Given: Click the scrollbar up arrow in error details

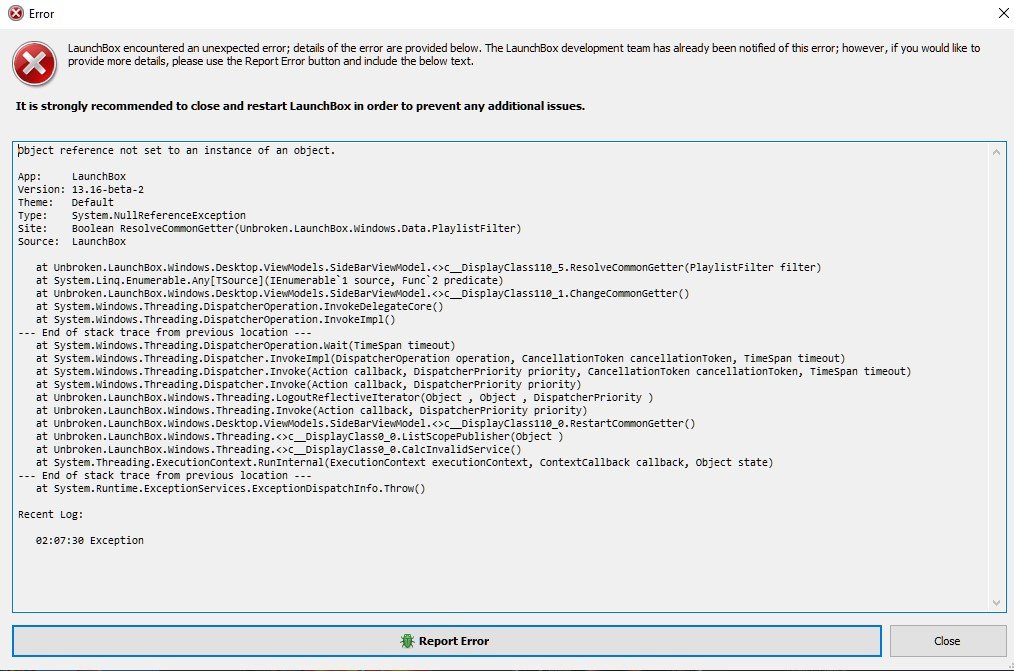Looking at the screenshot, I should [x=996, y=152].
